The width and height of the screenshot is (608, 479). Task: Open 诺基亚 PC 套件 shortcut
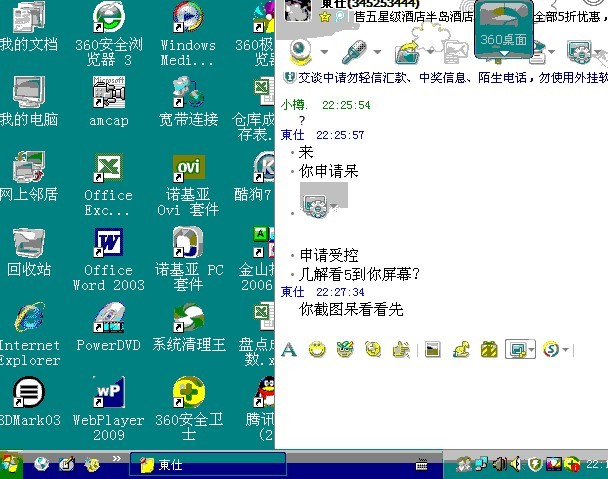(x=189, y=259)
